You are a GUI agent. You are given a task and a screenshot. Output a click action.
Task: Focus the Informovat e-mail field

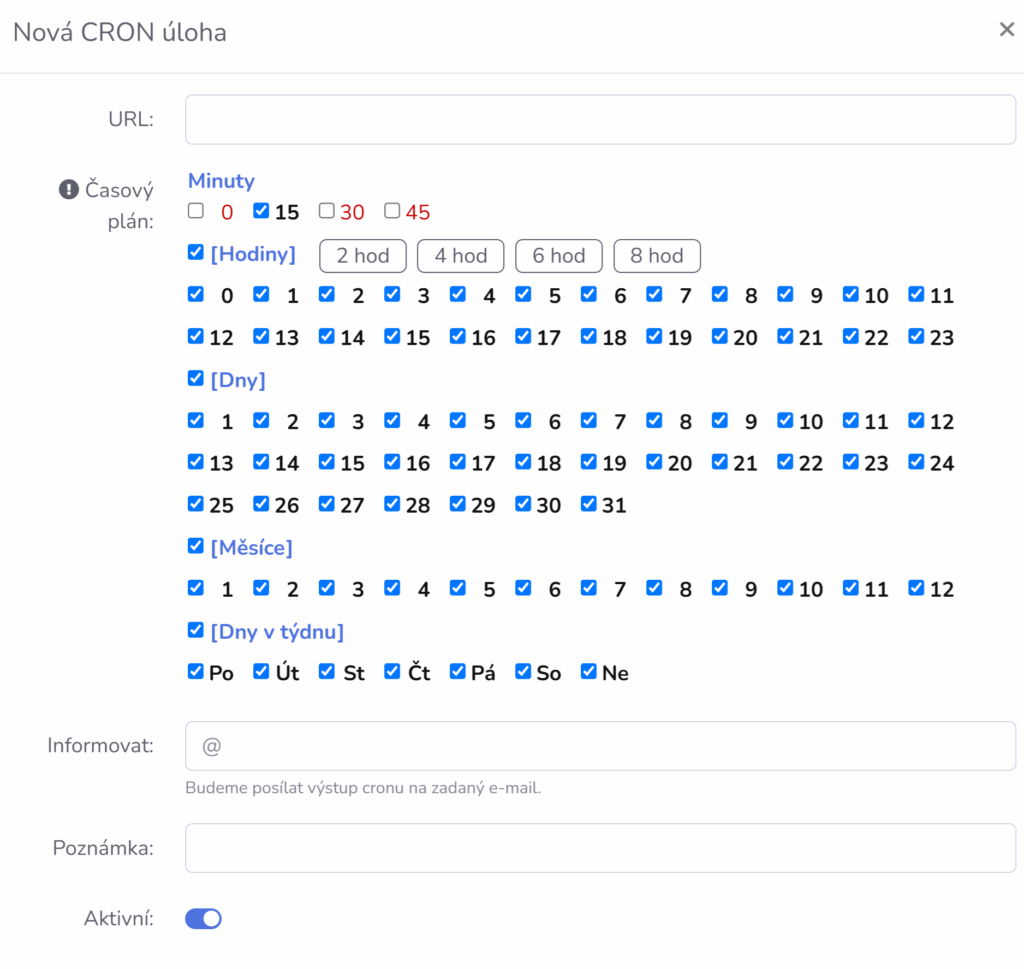click(x=600, y=746)
